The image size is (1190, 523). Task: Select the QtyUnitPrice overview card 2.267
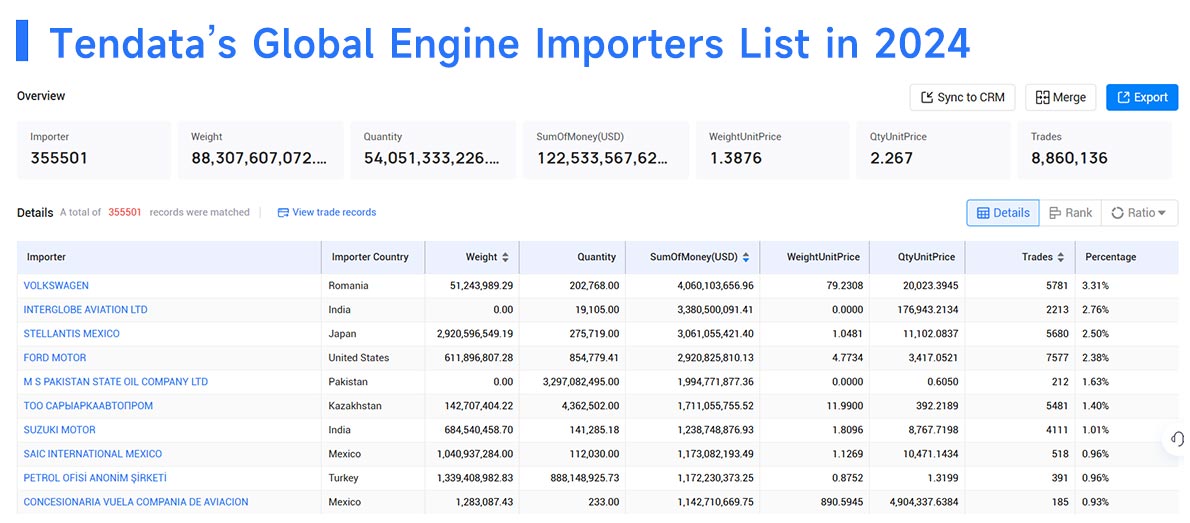pyautogui.click(x=933, y=150)
